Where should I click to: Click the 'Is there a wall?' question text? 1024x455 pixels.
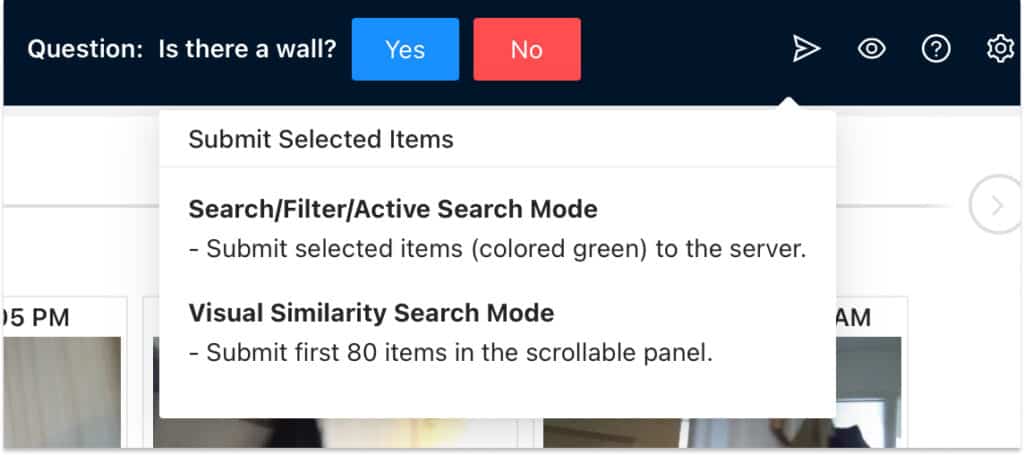tap(247, 49)
